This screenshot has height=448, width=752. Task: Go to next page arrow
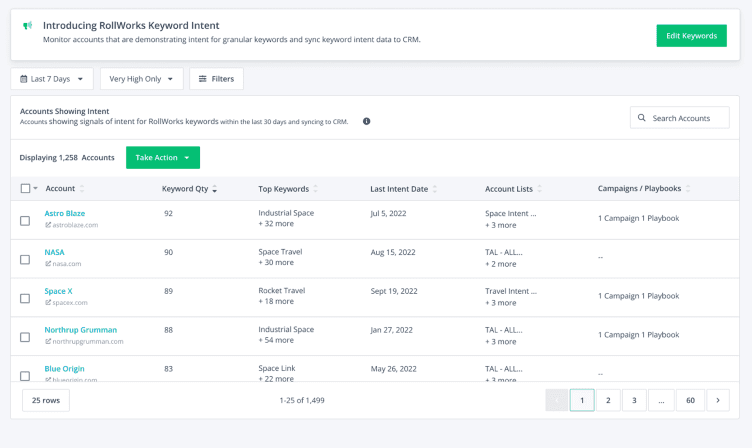[717, 400]
